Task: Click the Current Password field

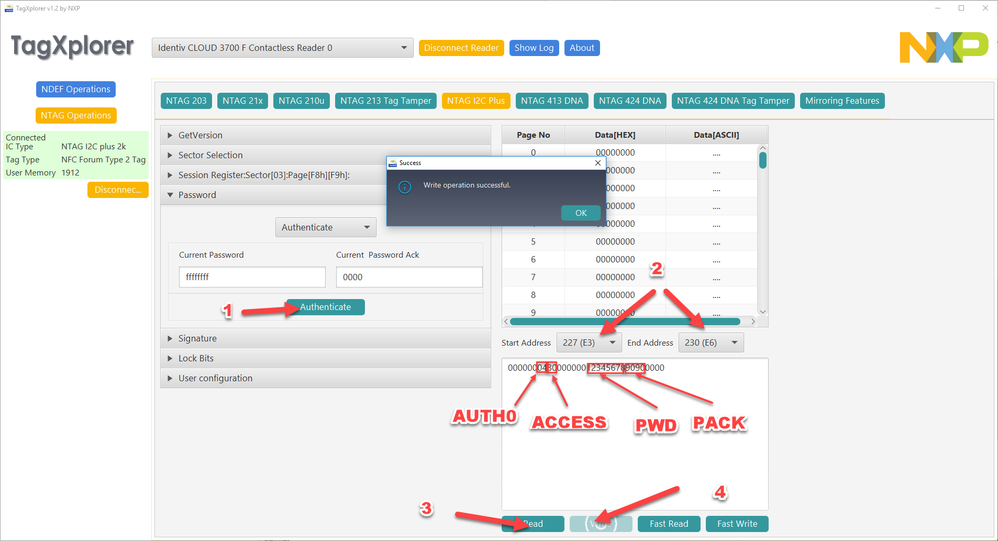Action: tap(252, 277)
